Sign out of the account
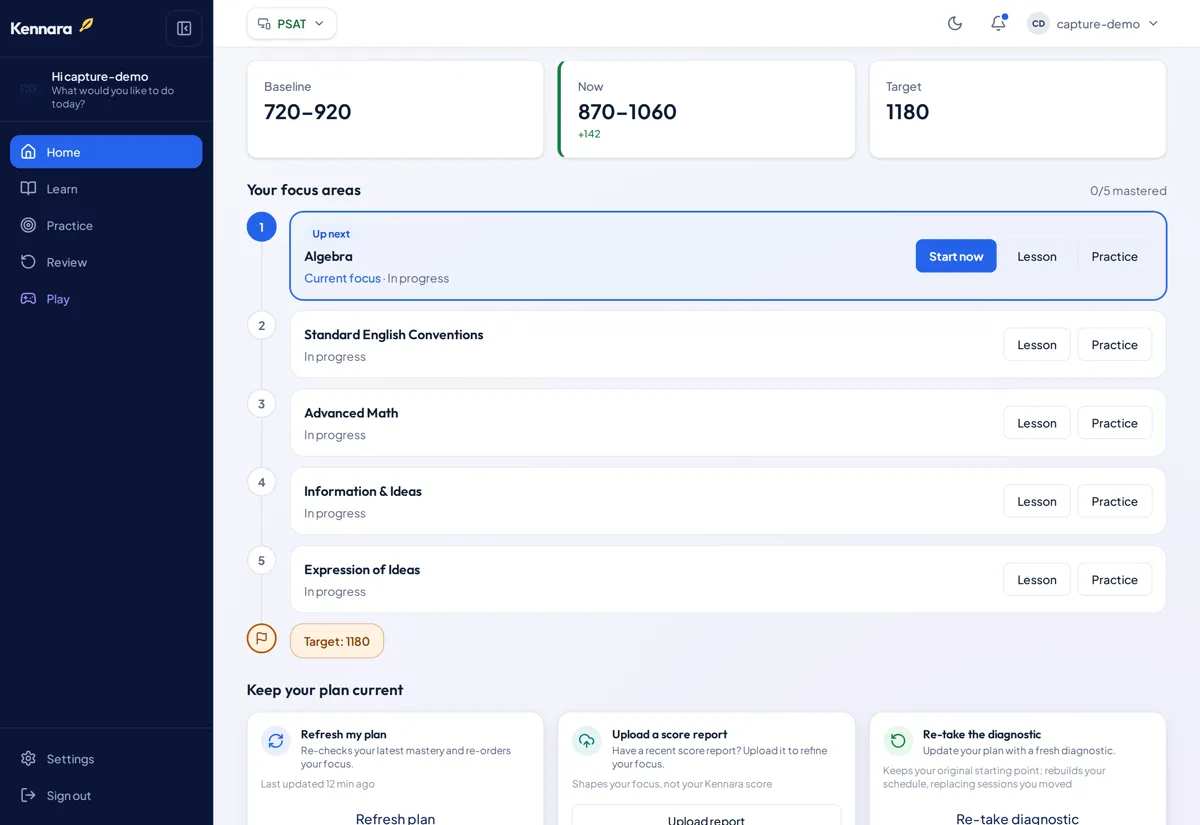The image size is (1200, 825). (106, 796)
